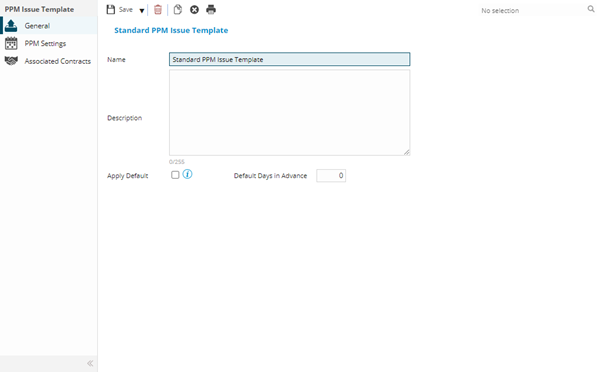
Task: Click the search magnifier icon
Action: (x=591, y=9)
